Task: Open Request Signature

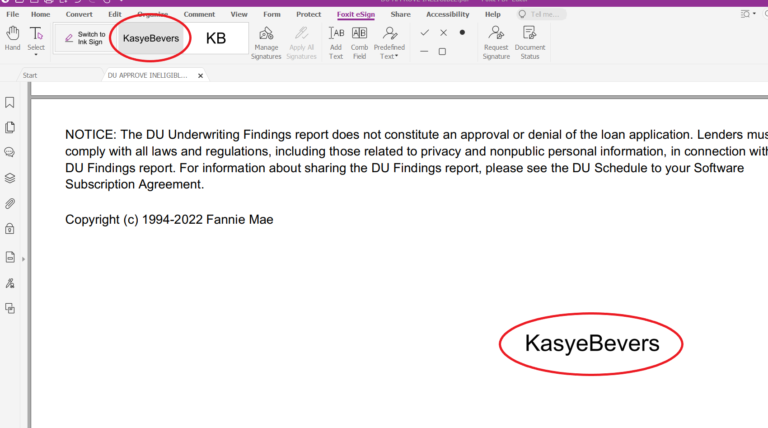Action: coord(496,40)
